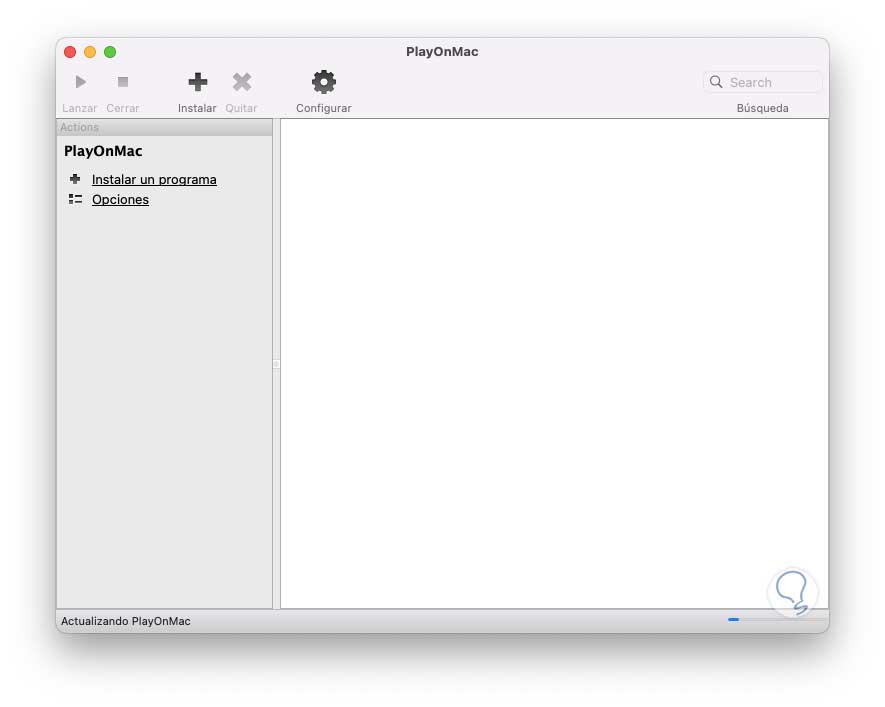This screenshot has width=885, height=707.
Task: Click the Cerrar stop icon
Action: pyautogui.click(x=122, y=82)
